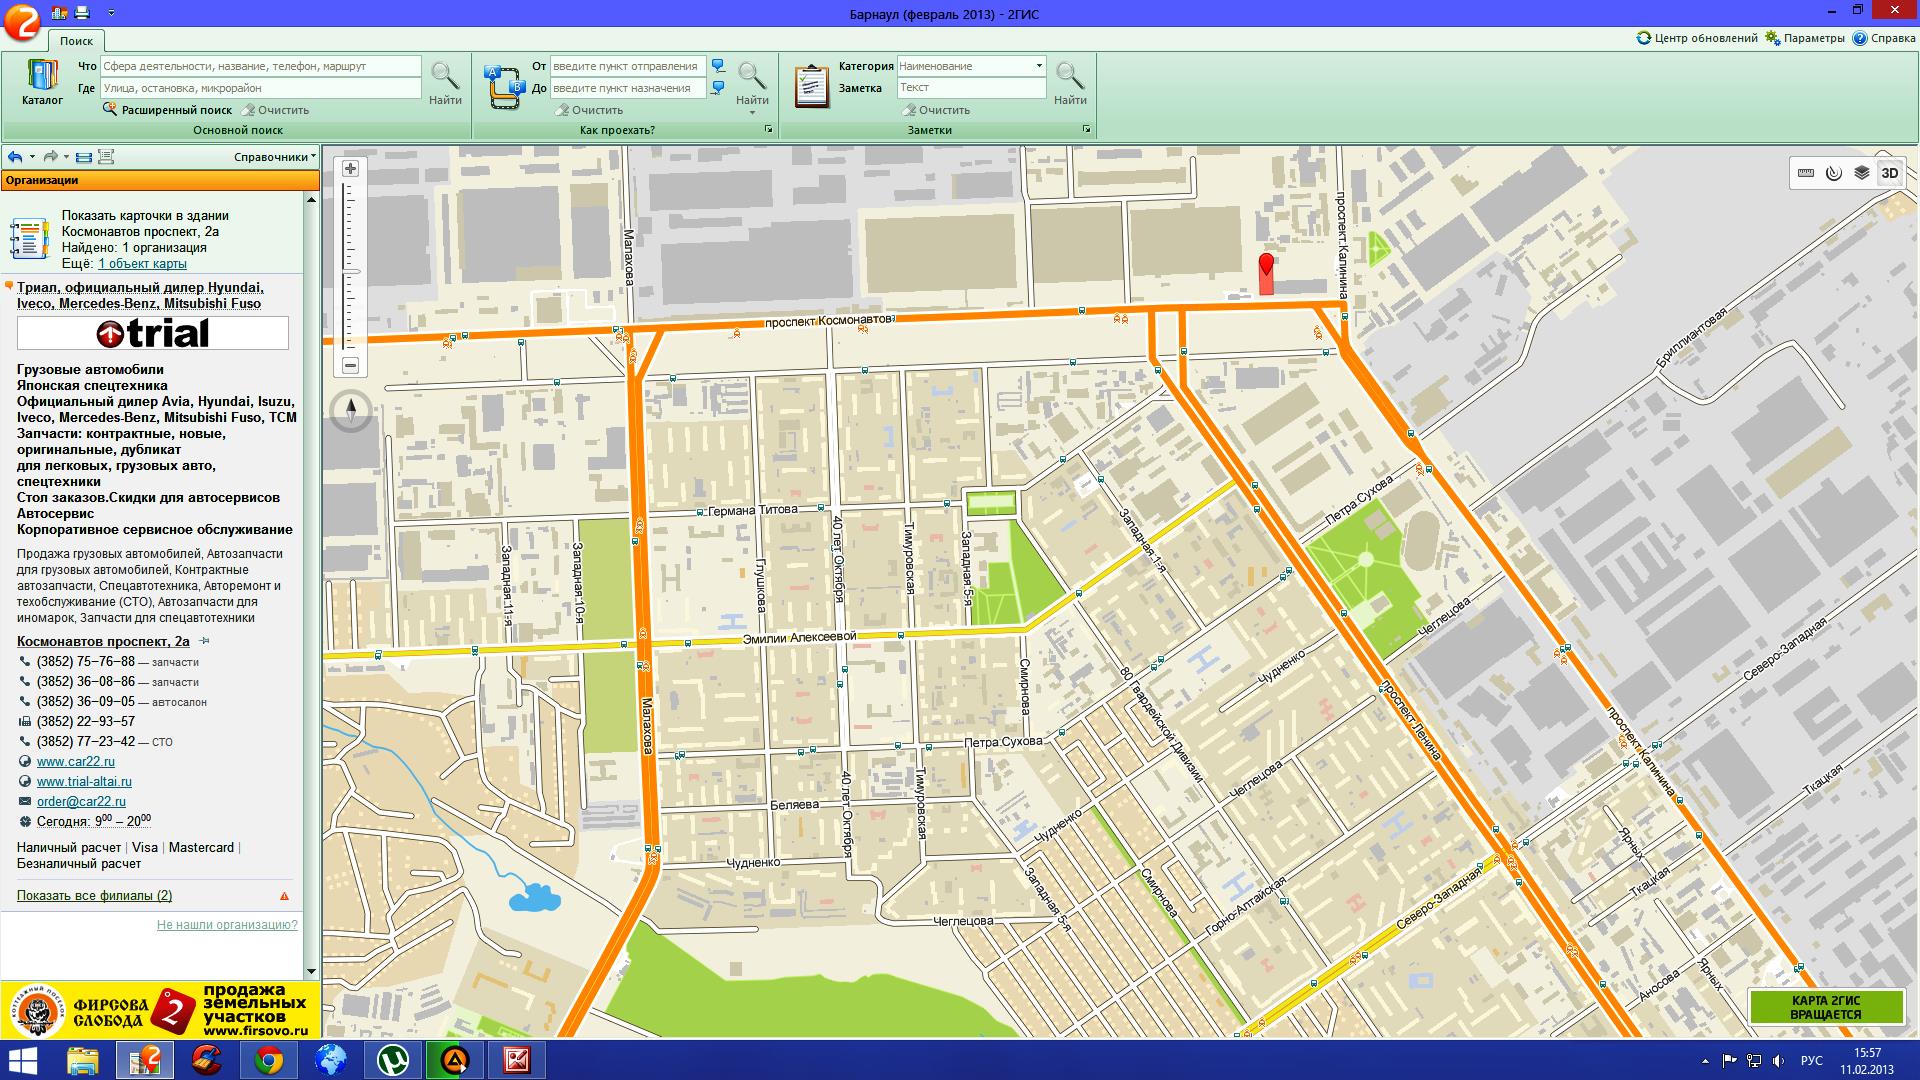The width and height of the screenshot is (1920, 1080).
Task: Select the ruler measurement tool on map
Action: (x=1806, y=173)
